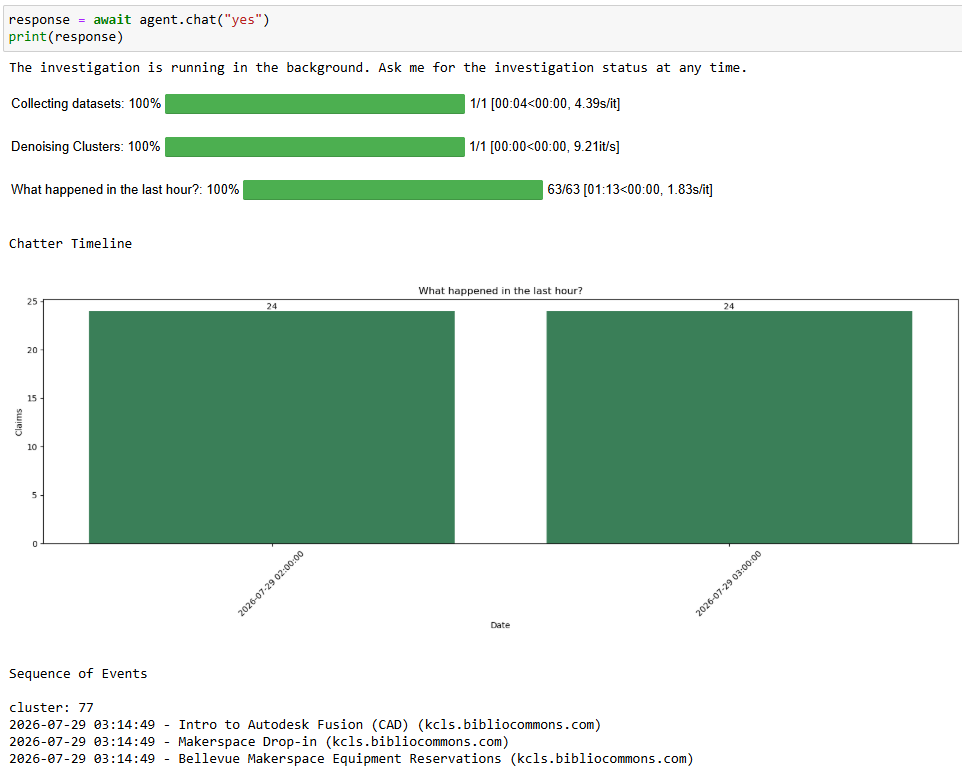The height and width of the screenshot is (767, 962).
Task: Click the code cell input containing agent.chat
Action: pos(481,28)
